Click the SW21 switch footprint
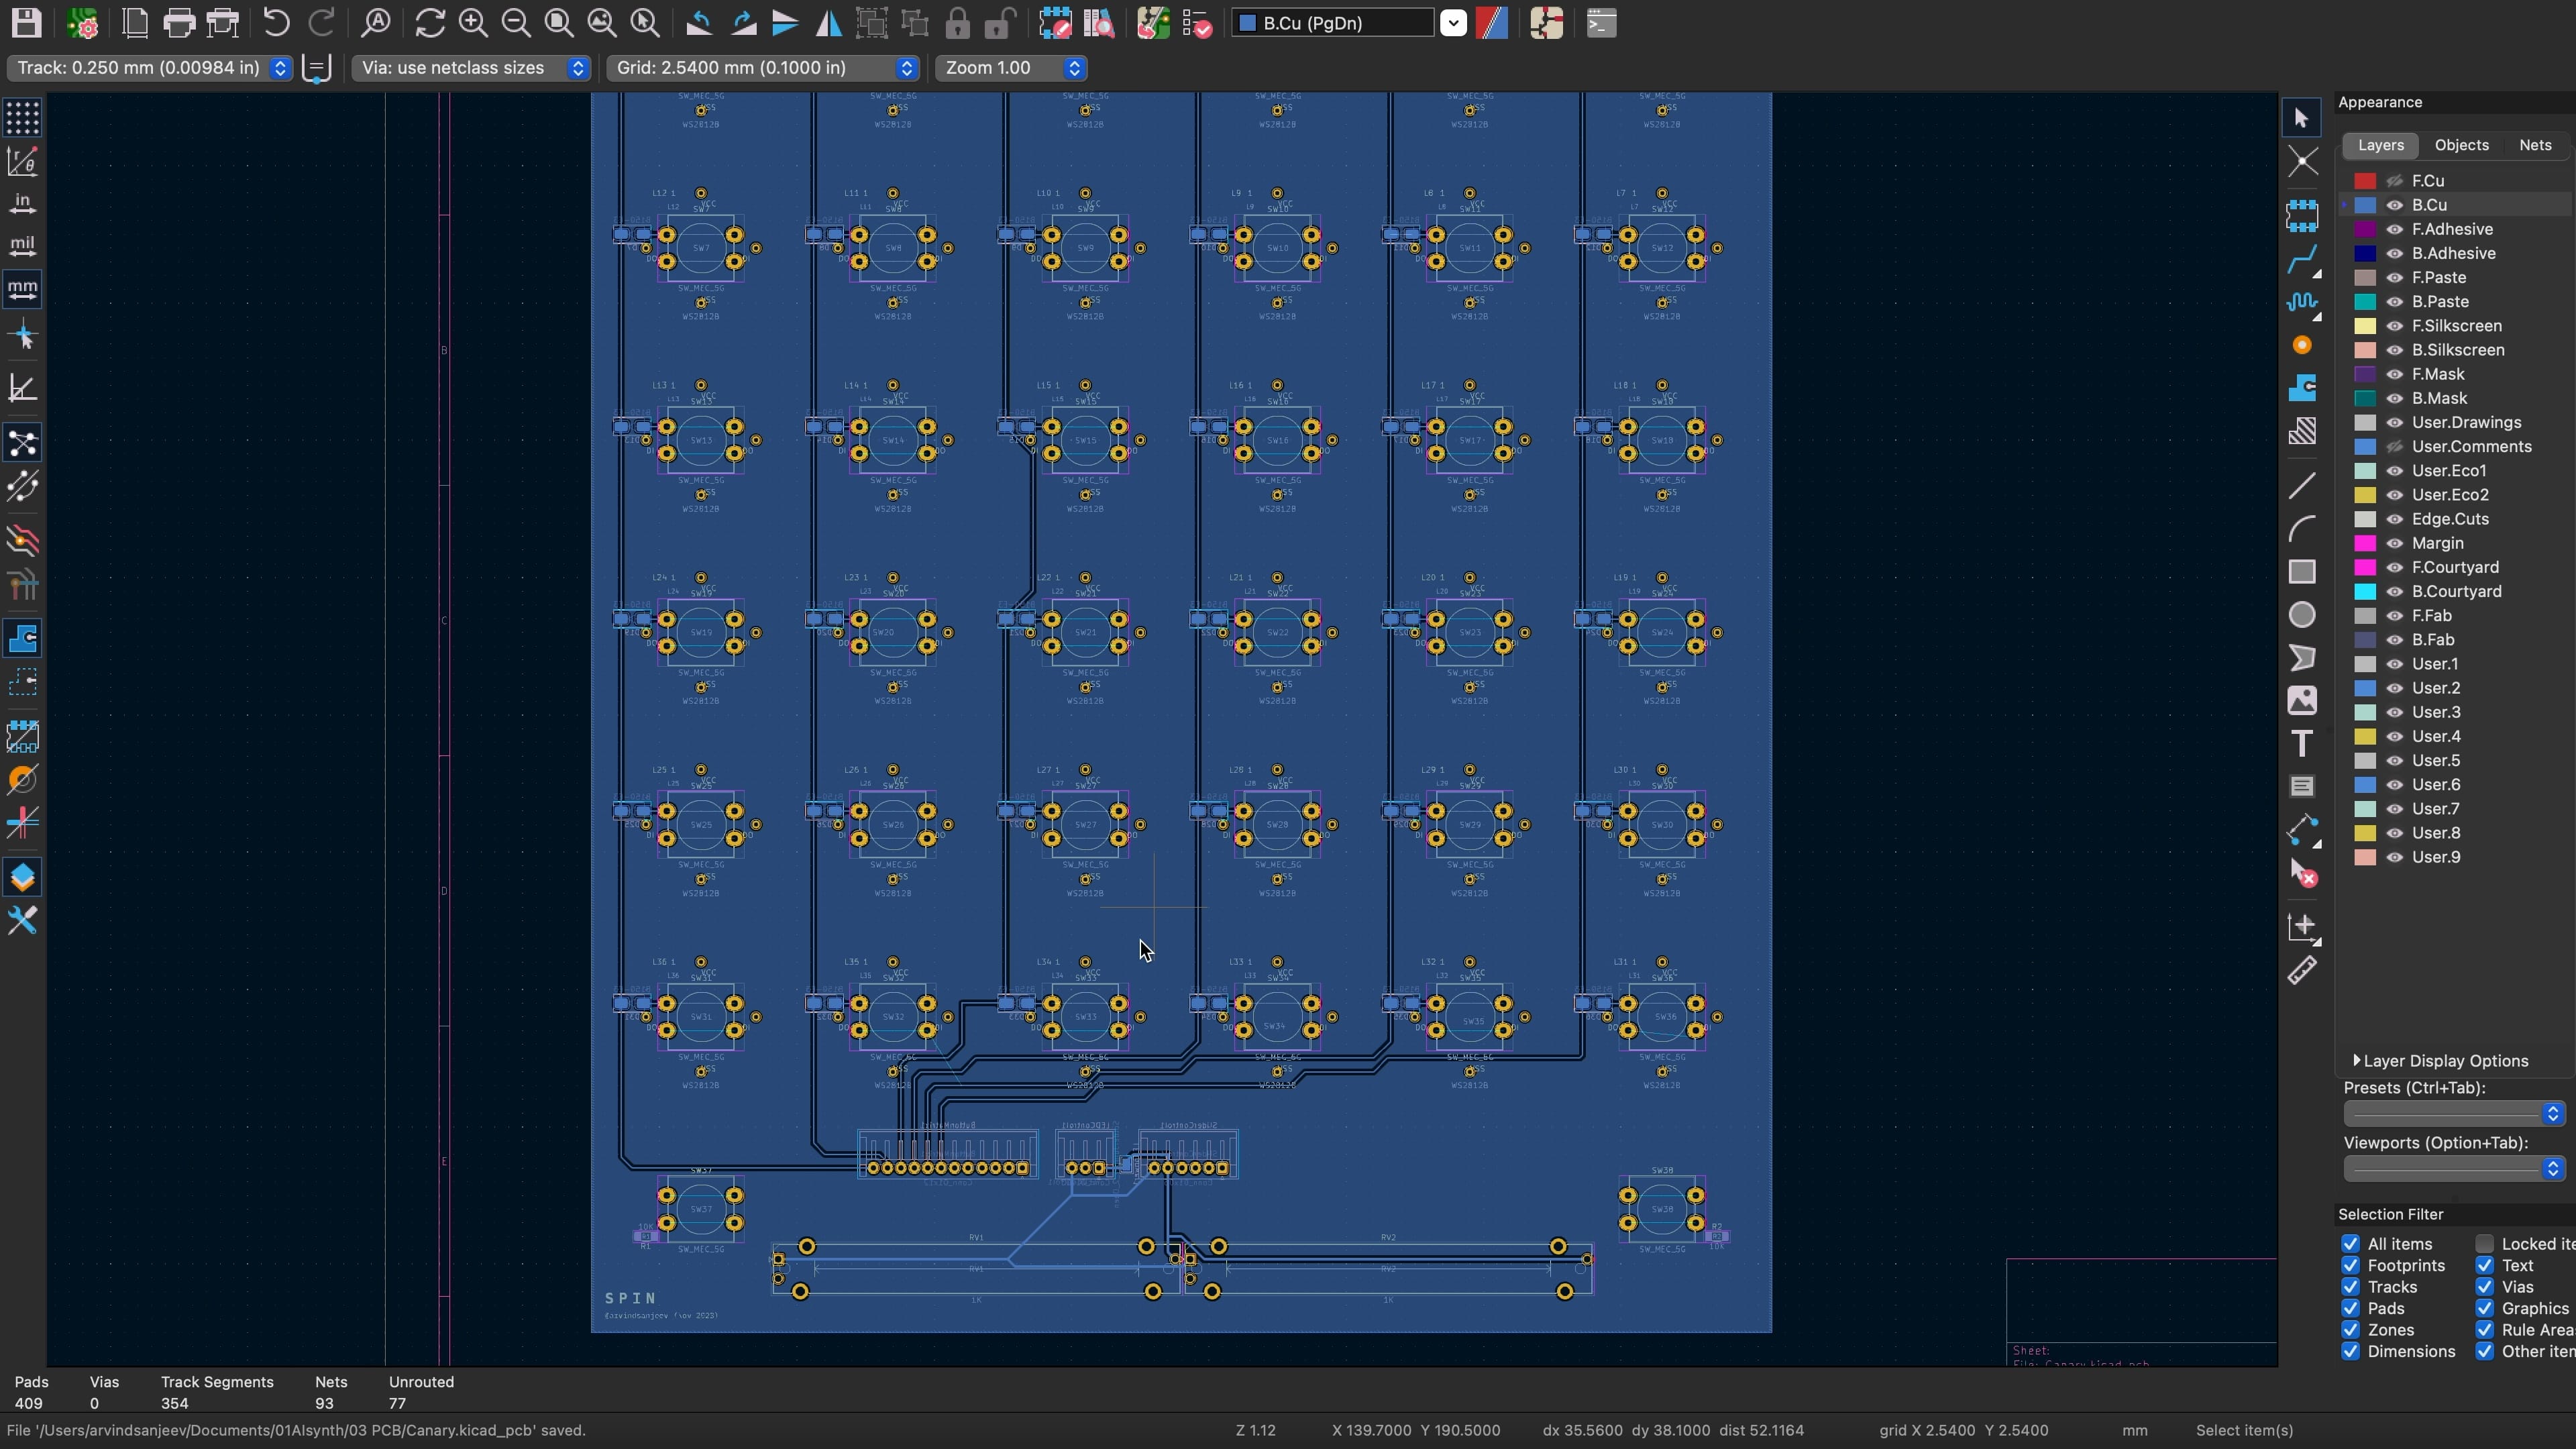 [1085, 633]
